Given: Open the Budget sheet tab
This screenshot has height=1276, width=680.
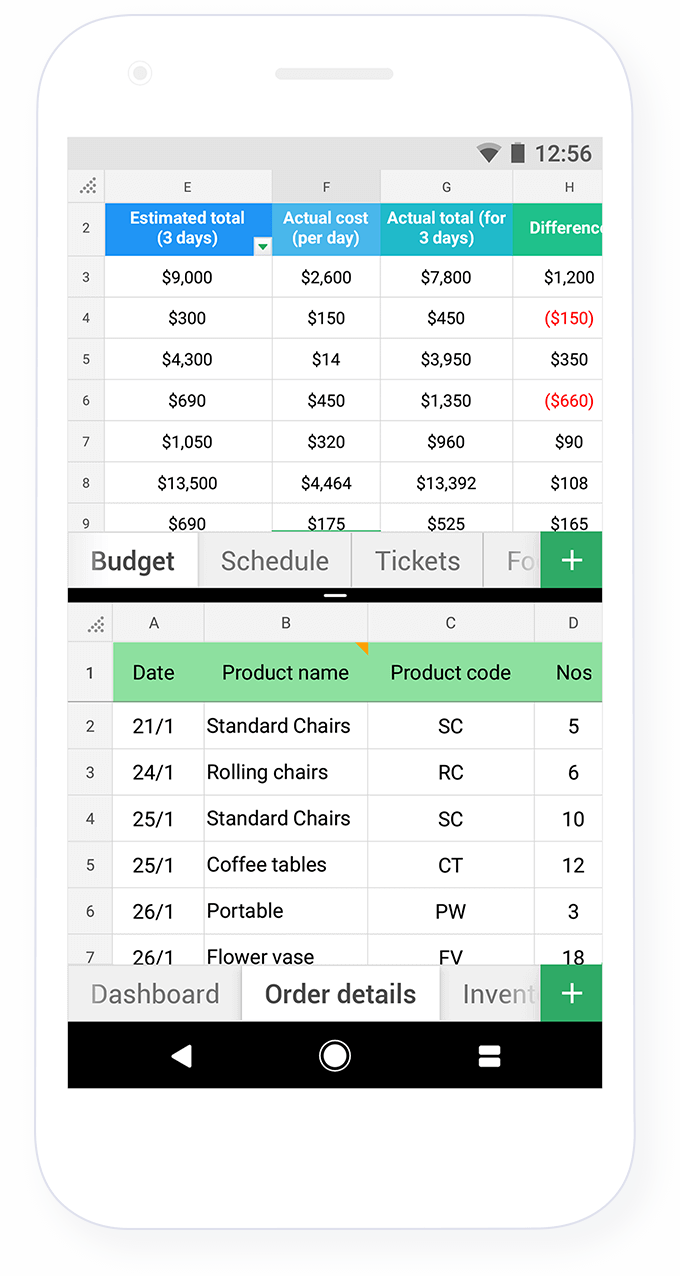Looking at the screenshot, I should [x=131, y=560].
